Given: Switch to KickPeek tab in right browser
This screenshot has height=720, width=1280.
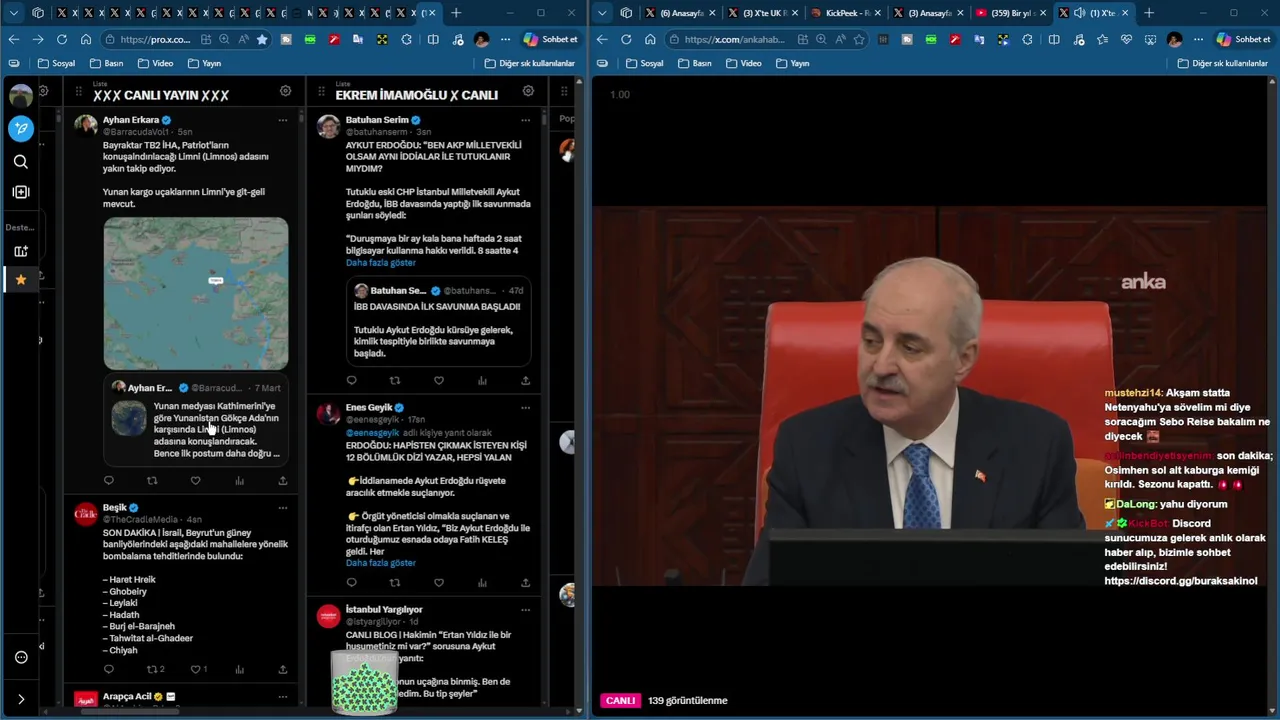Looking at the screenshot, I should coord(846,13).
